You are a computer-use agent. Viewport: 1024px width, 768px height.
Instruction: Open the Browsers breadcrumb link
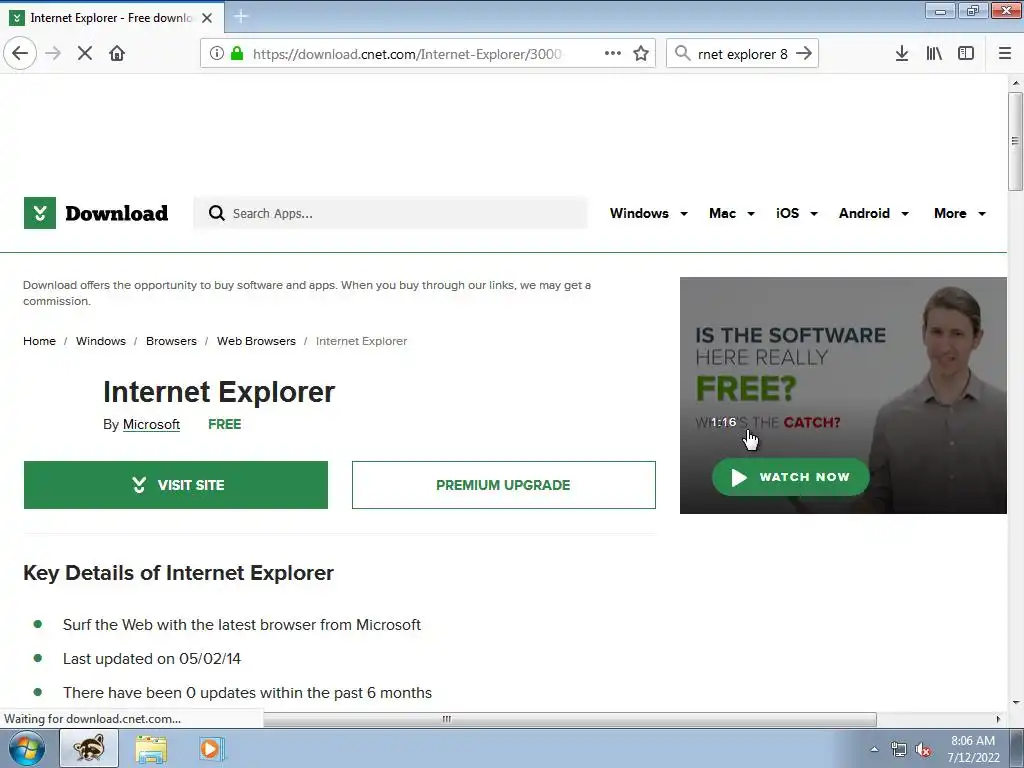(171, 341)
